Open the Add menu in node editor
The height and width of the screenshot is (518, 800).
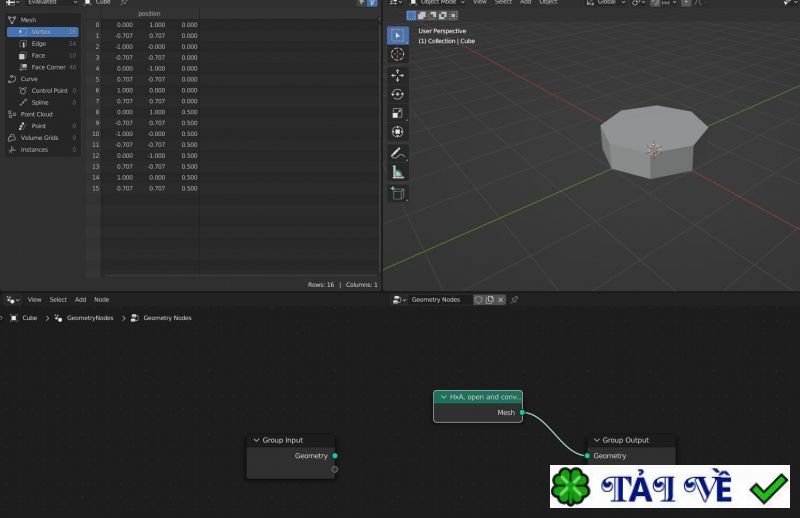coord(81,299)
